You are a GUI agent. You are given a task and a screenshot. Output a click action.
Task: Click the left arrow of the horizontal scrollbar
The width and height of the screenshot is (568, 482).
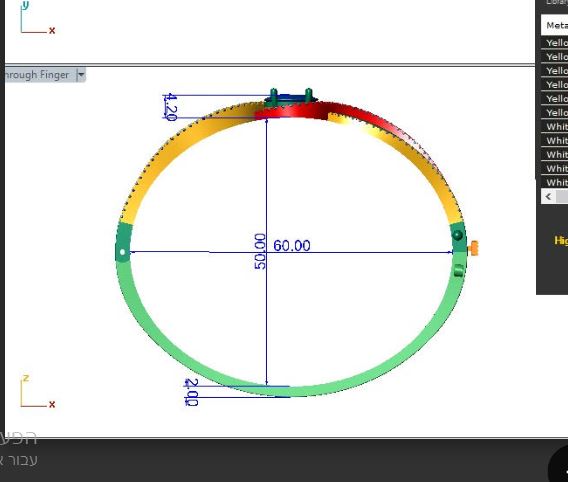click(x=548, y=197)
